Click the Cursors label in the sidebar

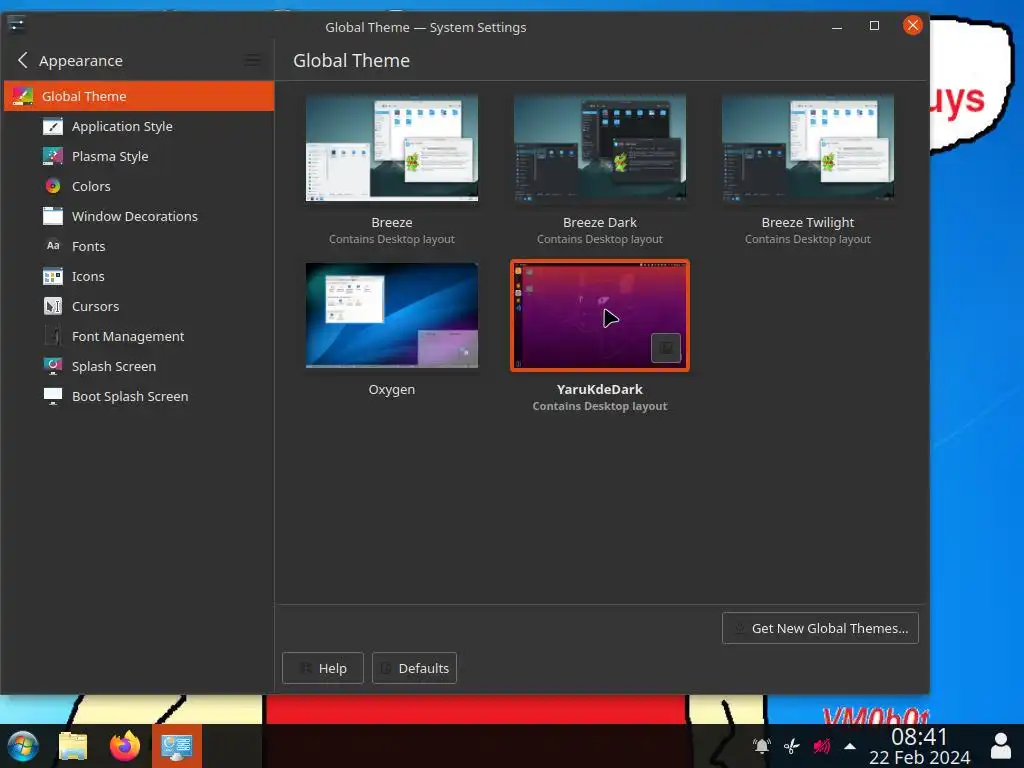[95, 306]
